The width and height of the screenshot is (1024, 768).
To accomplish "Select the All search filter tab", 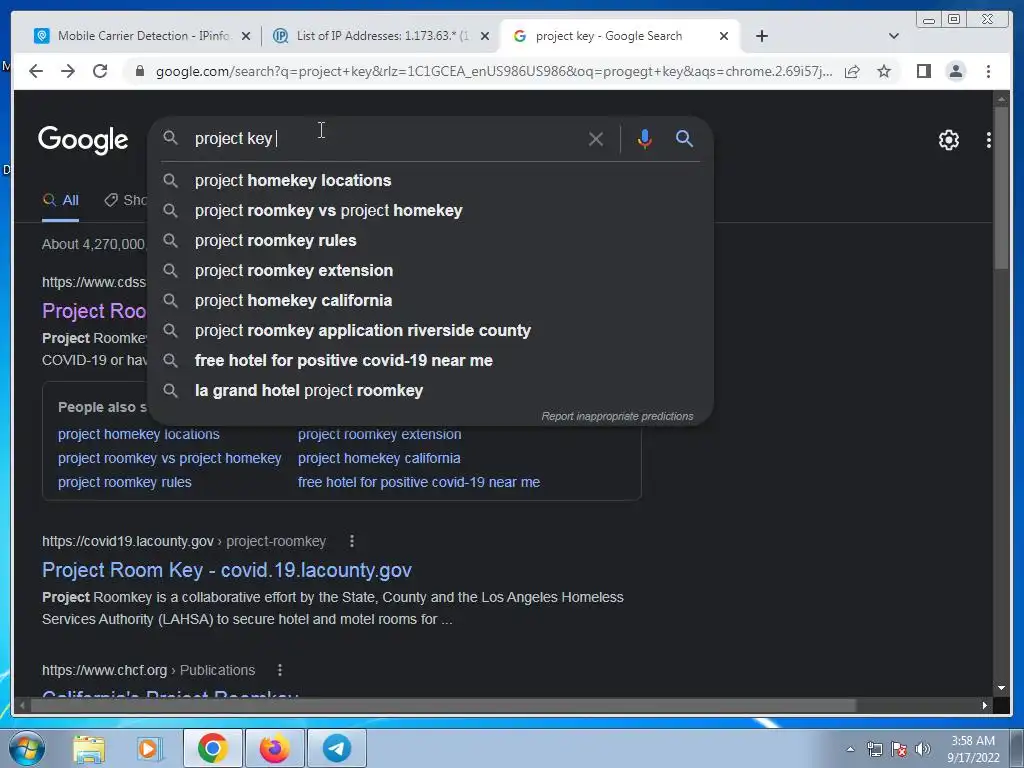I will click(x=61, y=200).
